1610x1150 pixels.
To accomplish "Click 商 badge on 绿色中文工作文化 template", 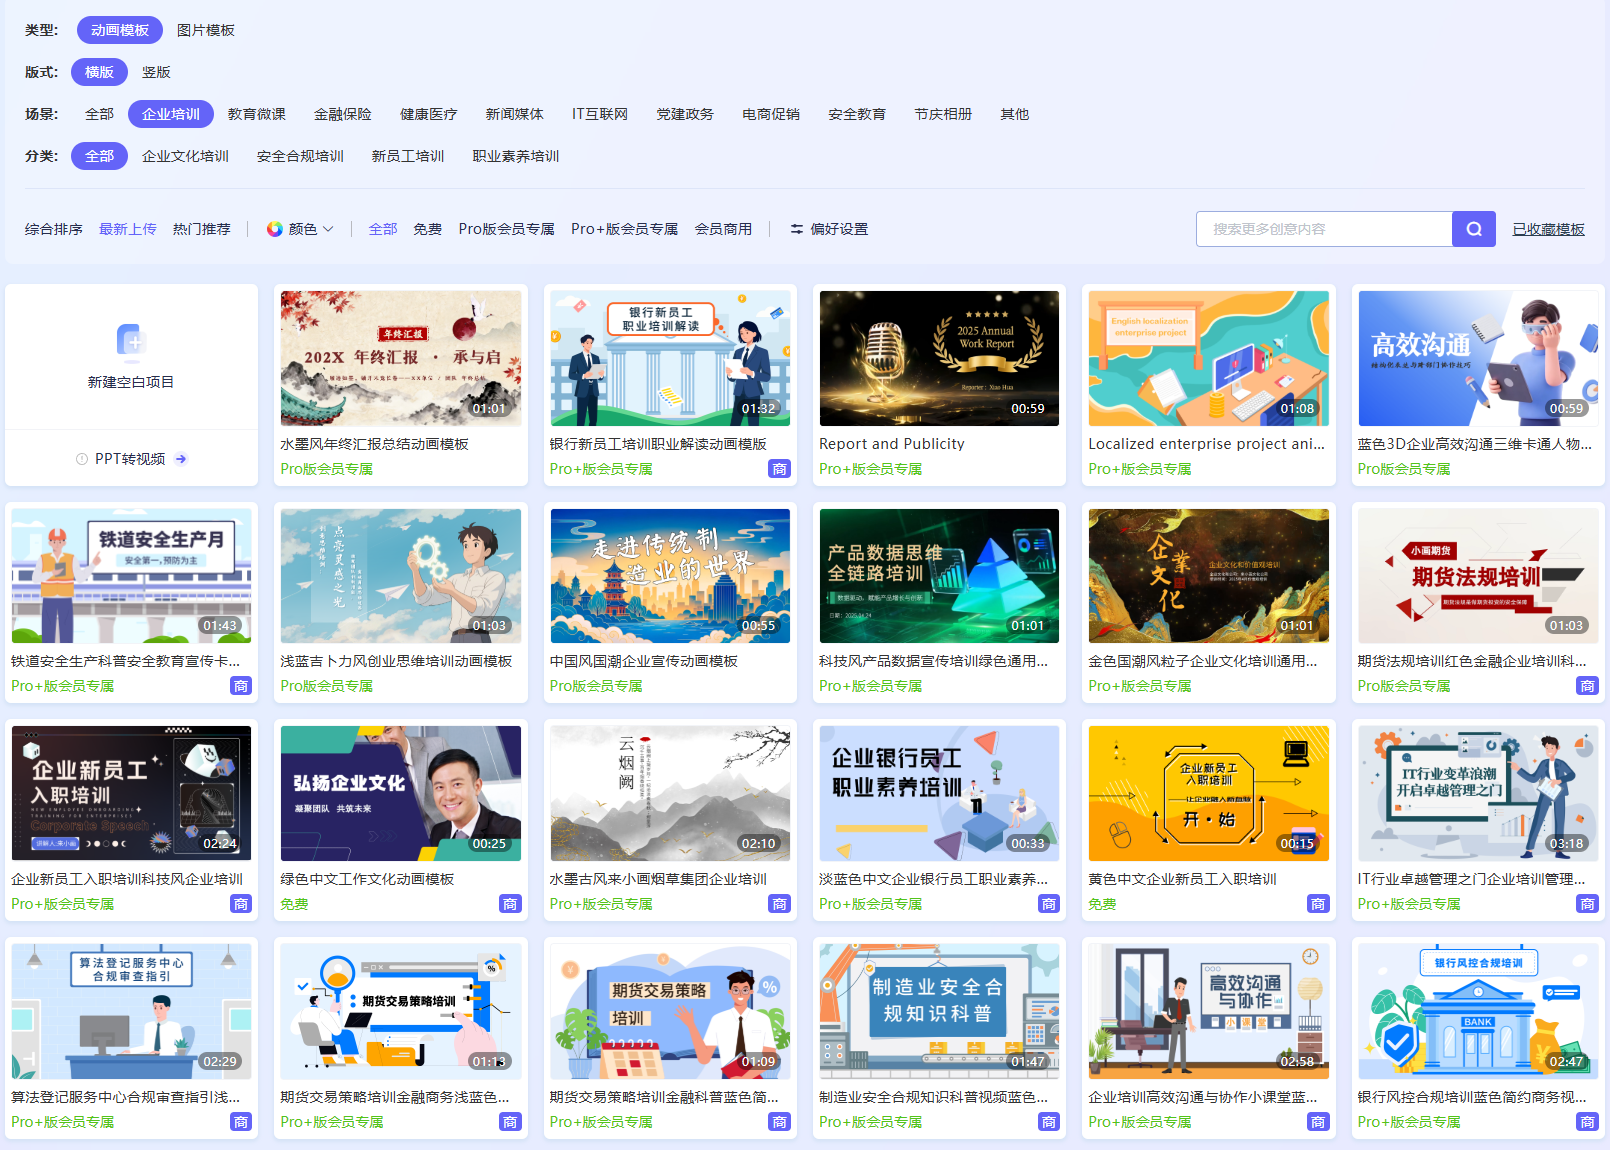I will pos(510,904).
